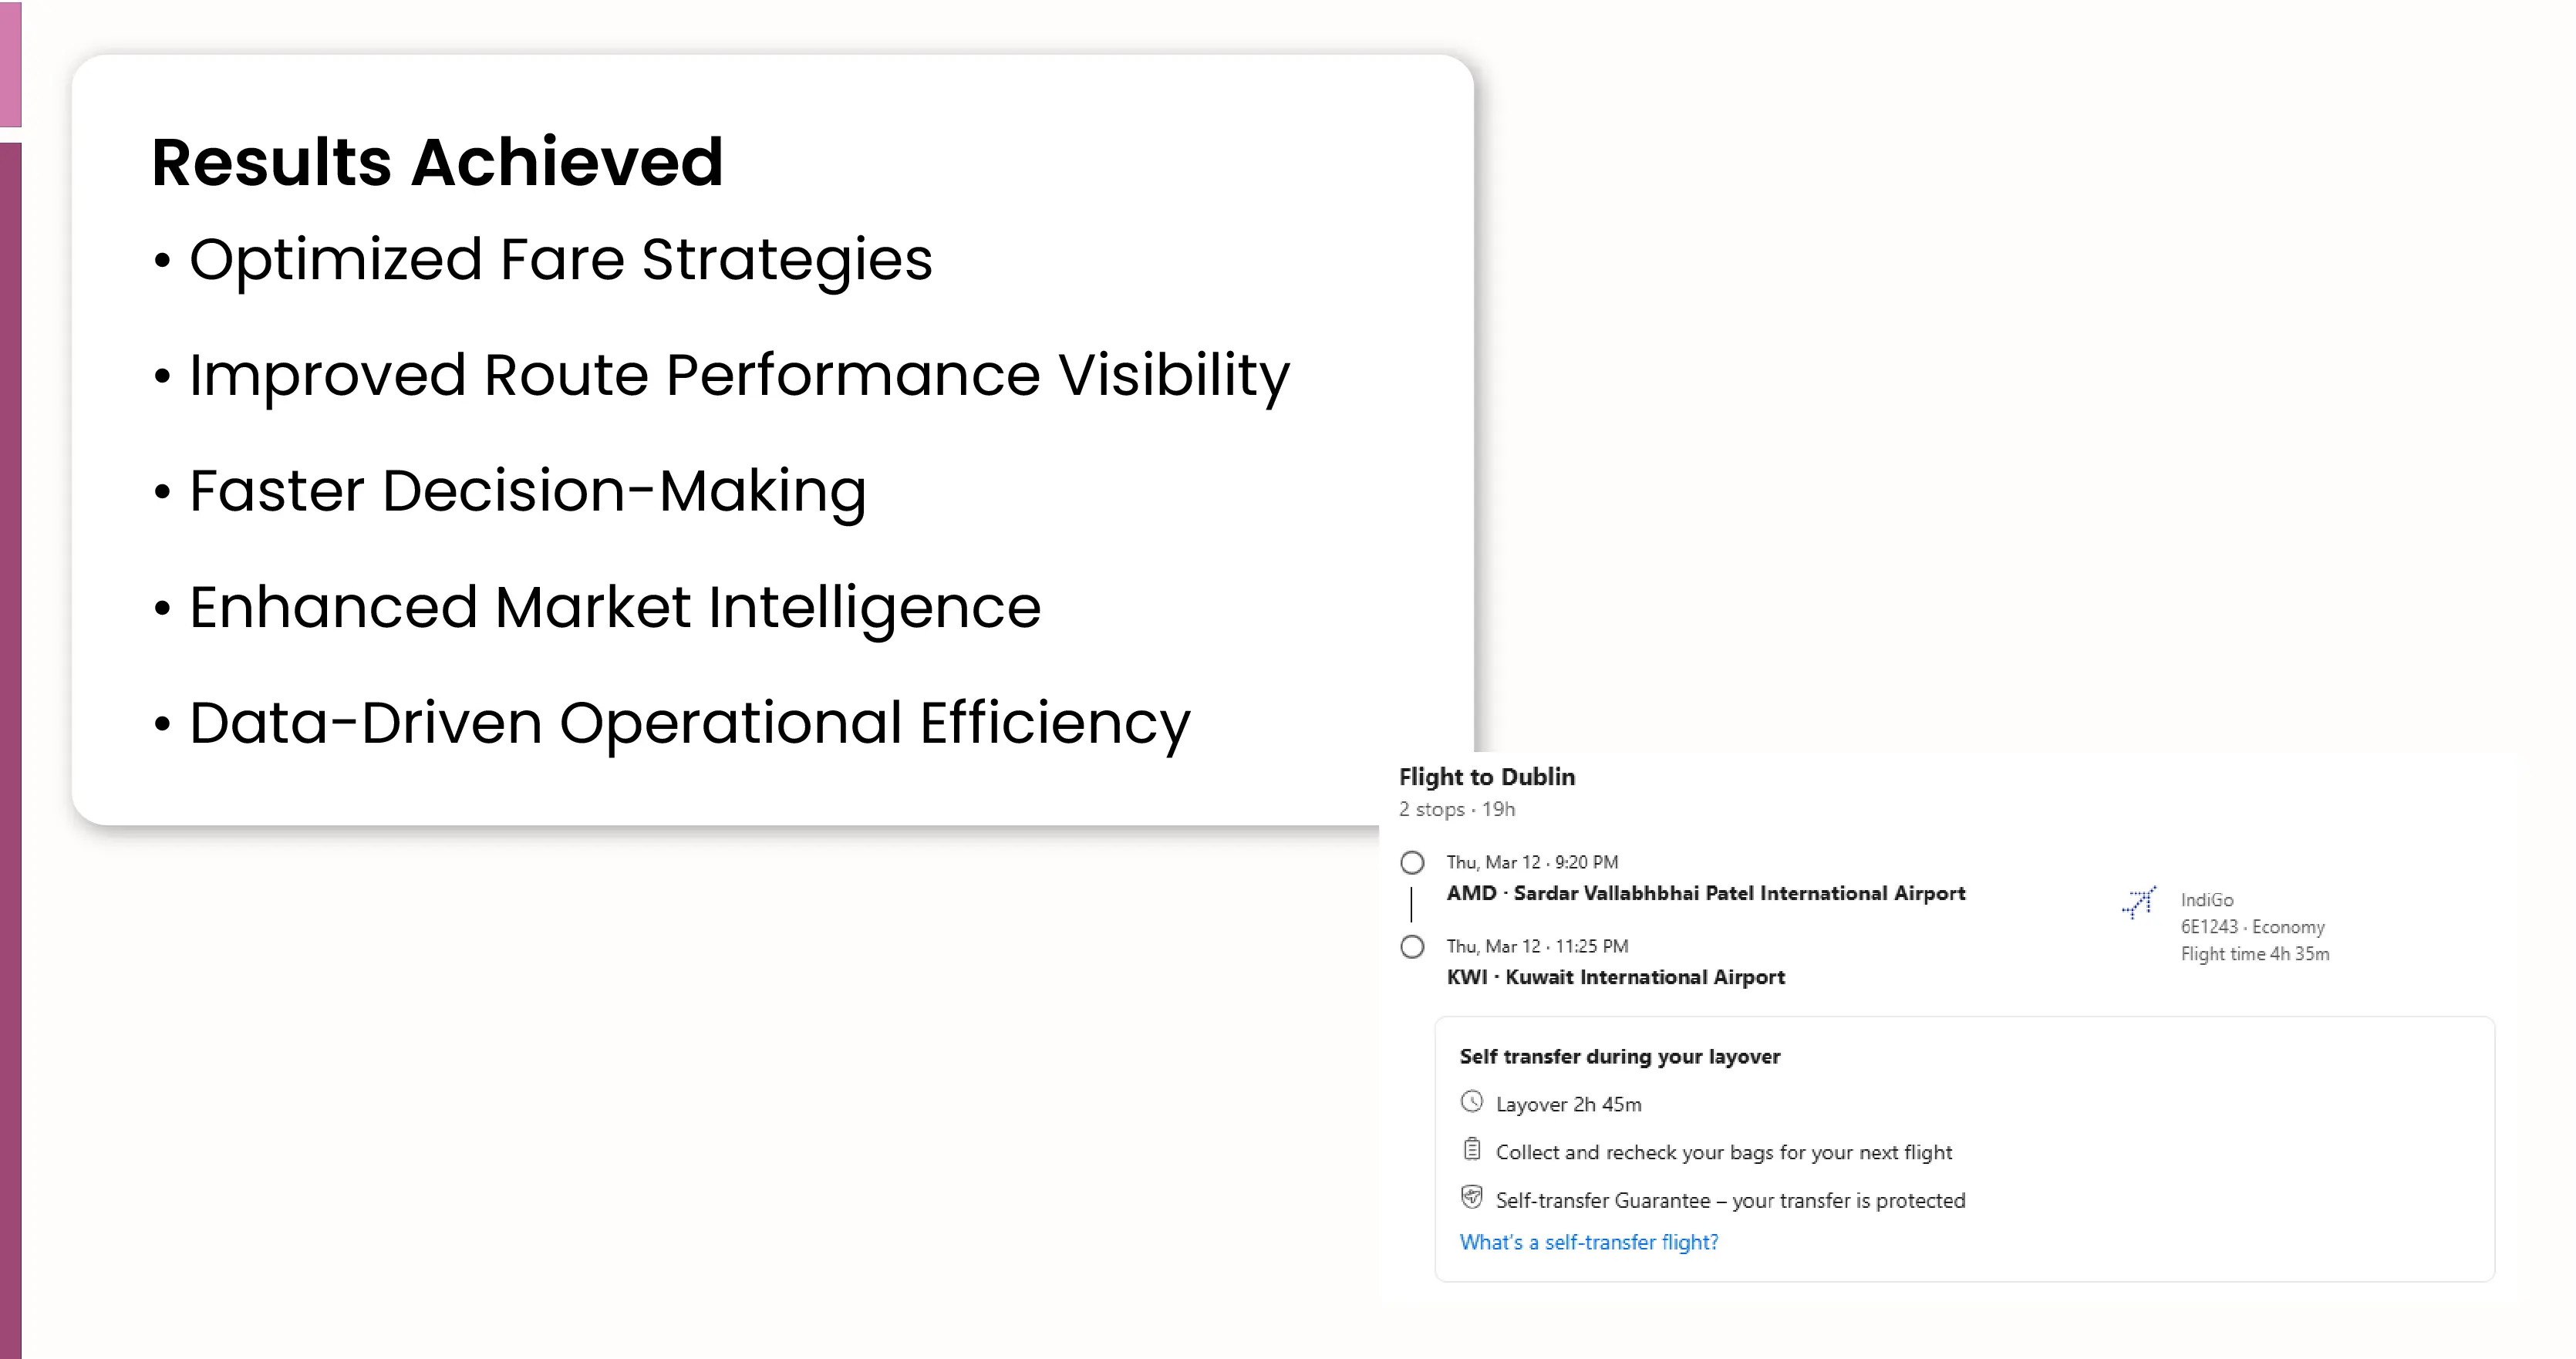Select the "Optimized Fare Strategies" bullet

click(x=560, y=260)
